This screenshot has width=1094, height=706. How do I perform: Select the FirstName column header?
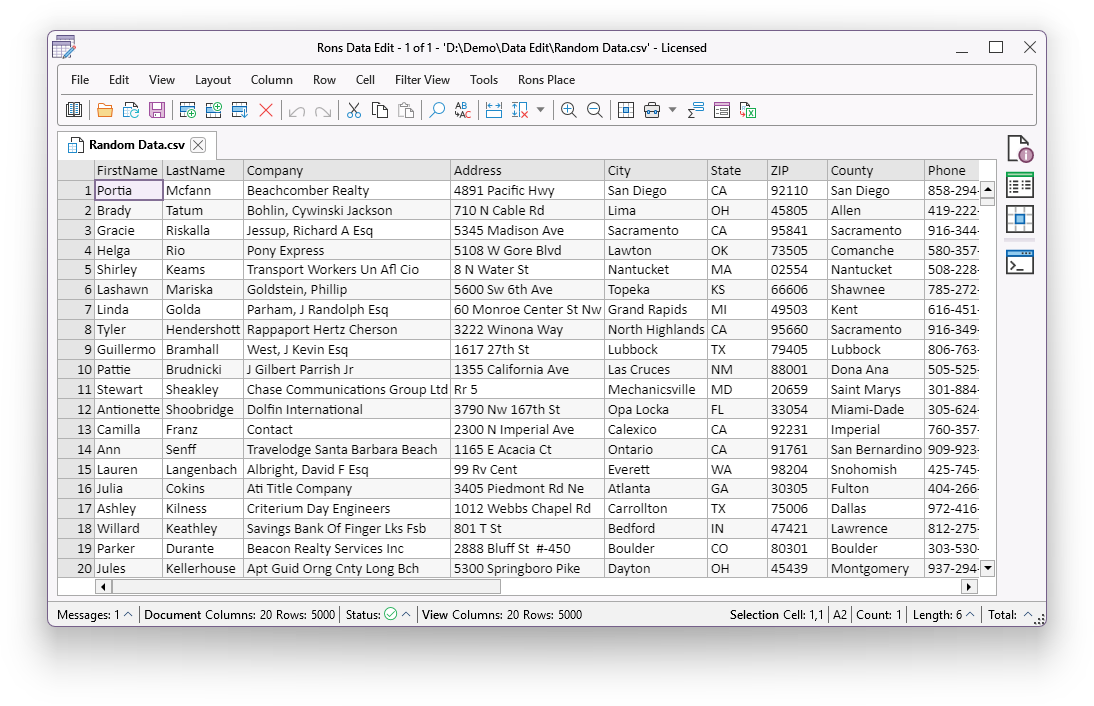[x=128, y=170]
